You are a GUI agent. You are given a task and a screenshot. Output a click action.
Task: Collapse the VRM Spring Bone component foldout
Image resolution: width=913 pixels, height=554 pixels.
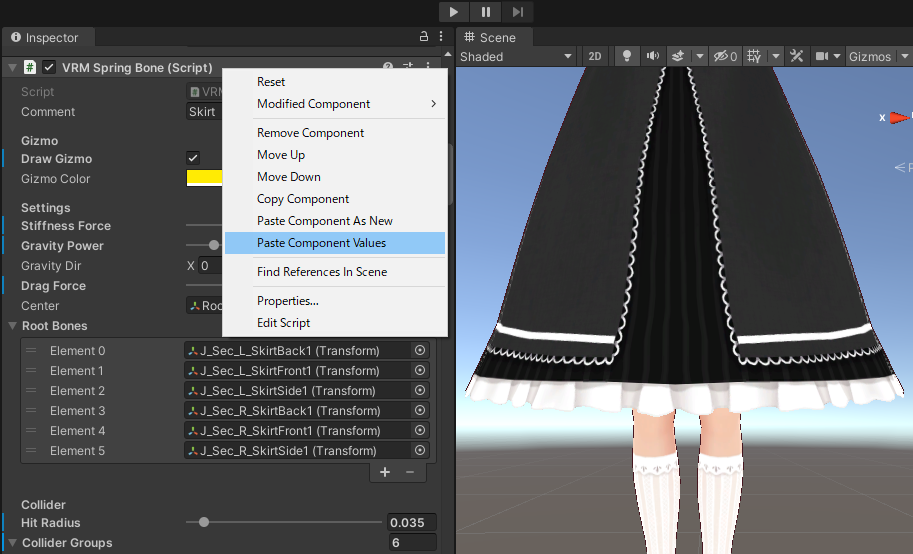click(12, 68)
